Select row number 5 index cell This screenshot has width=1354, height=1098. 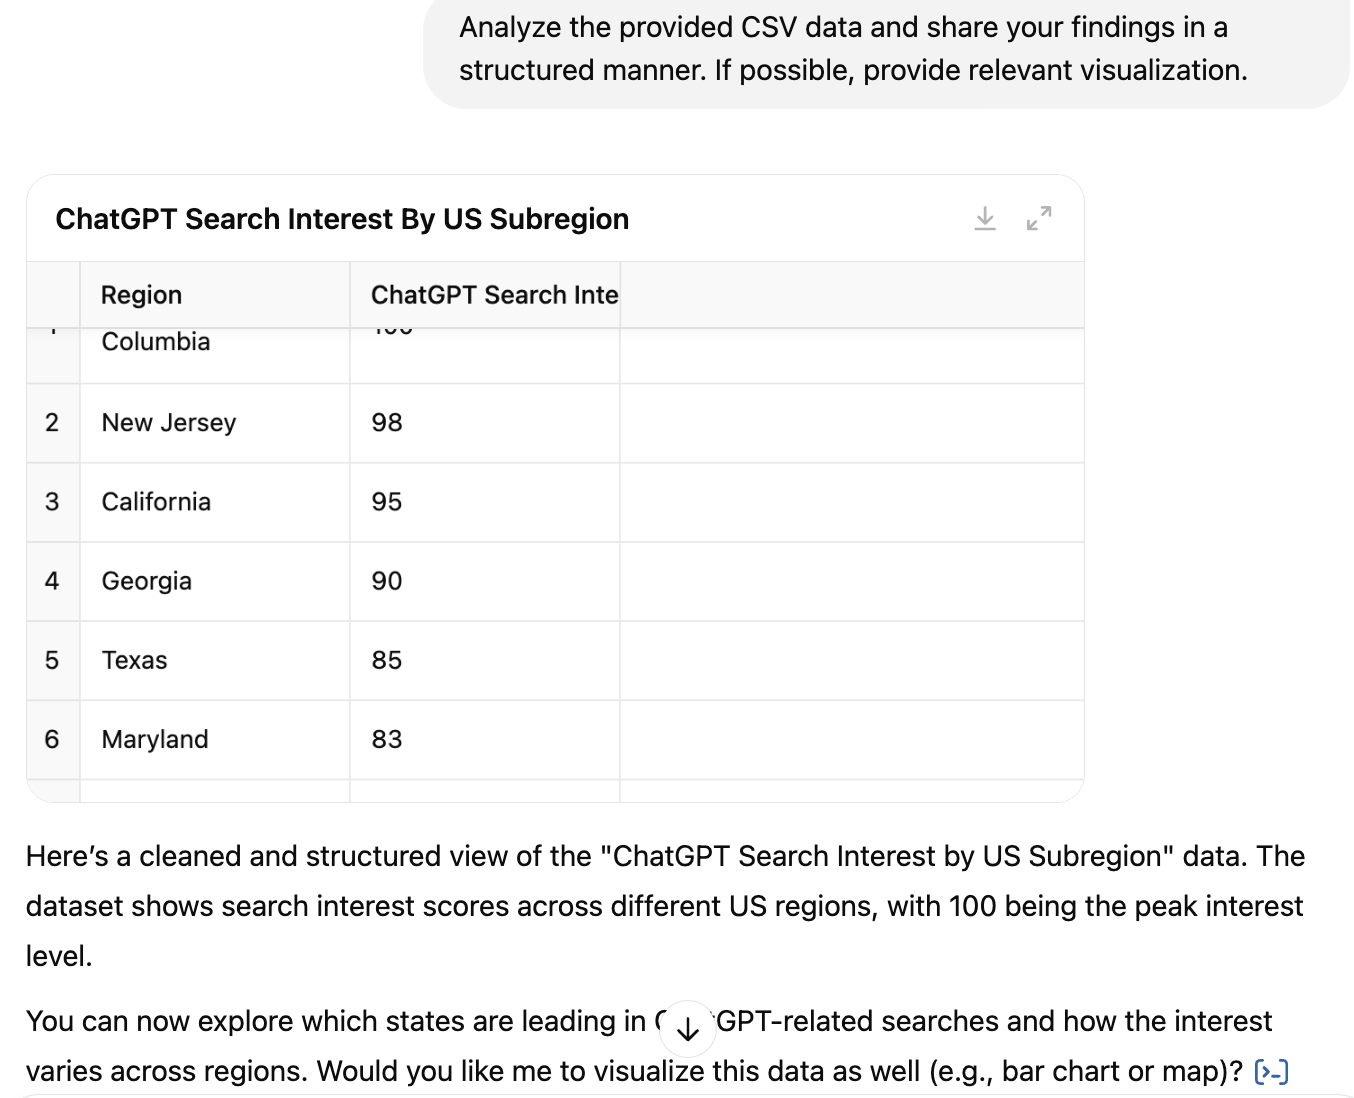click(x=53, y=660)
